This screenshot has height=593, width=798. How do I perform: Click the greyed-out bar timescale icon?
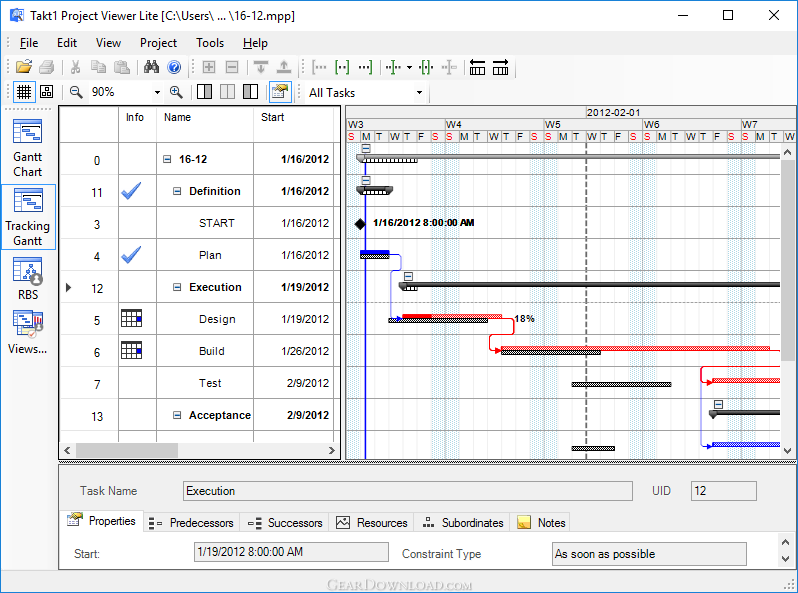449,67
